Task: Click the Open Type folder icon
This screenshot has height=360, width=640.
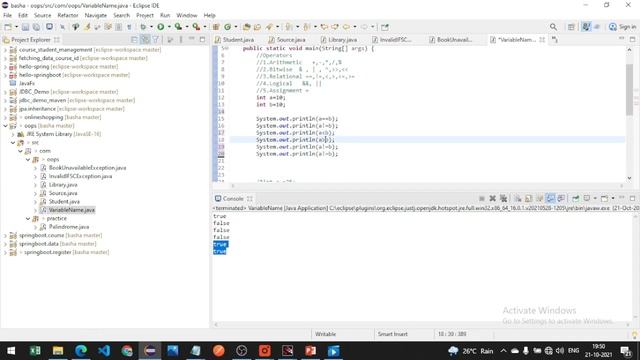Action: tap(246, 27)
